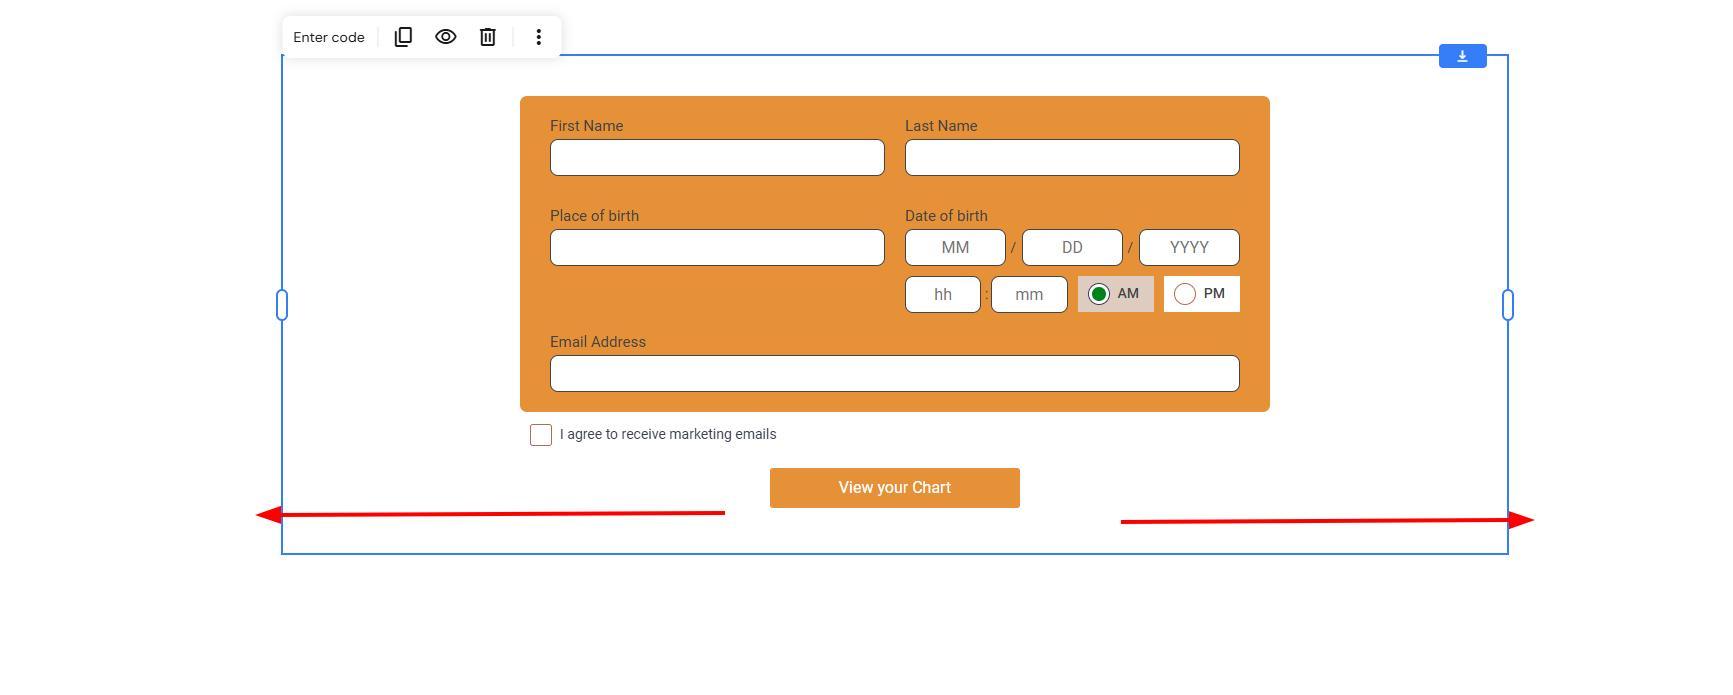Select the PM radio button

[x=1185, y=294]
